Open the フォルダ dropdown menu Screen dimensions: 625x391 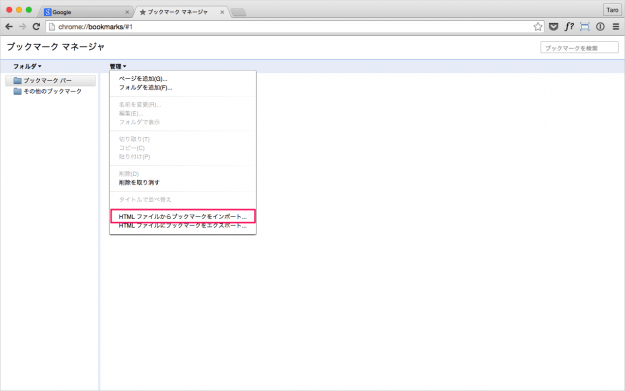[27, 66]
